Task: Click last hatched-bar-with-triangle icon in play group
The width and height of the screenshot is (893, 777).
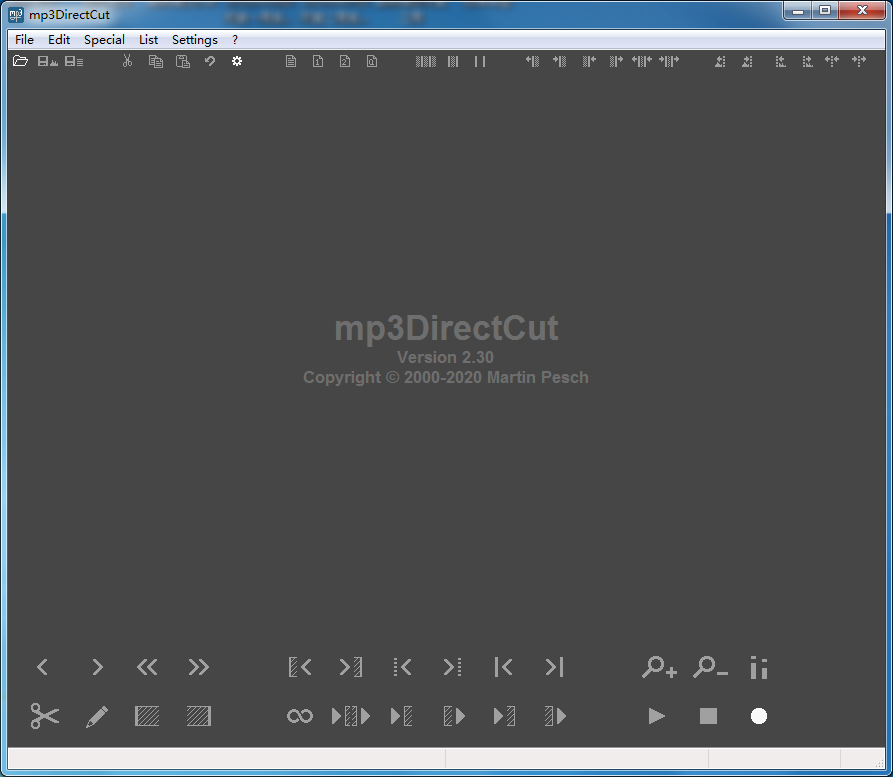Action: point(555,716)
